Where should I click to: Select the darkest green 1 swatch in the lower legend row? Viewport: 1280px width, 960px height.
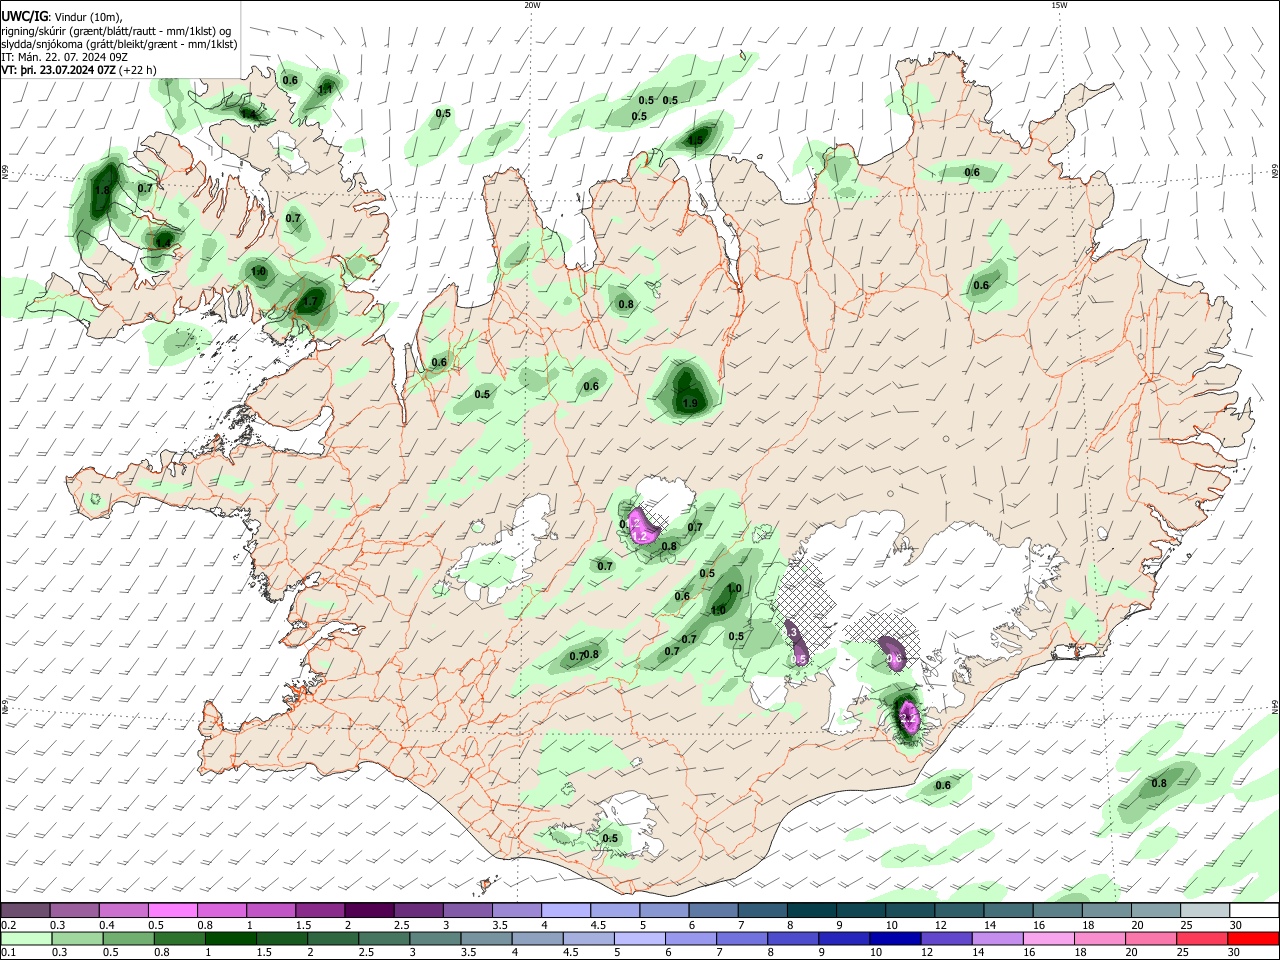[232, 939]
